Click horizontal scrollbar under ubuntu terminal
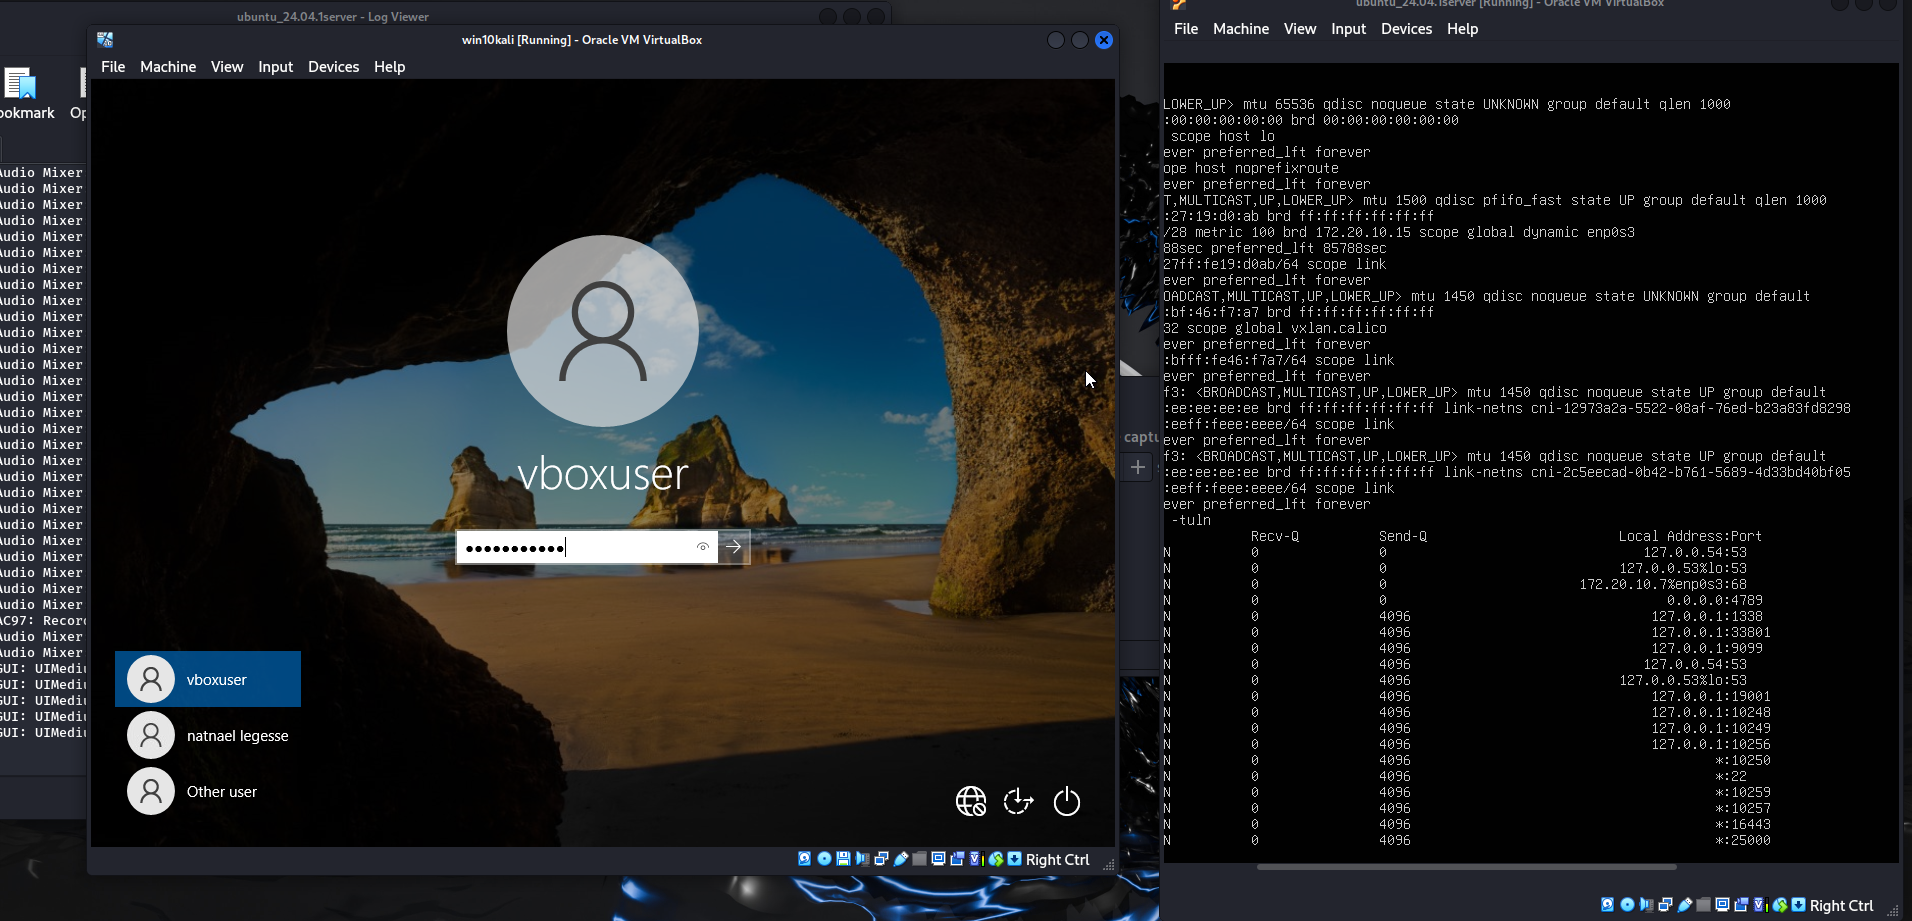1912x921 pixels. coord(1466,867)
